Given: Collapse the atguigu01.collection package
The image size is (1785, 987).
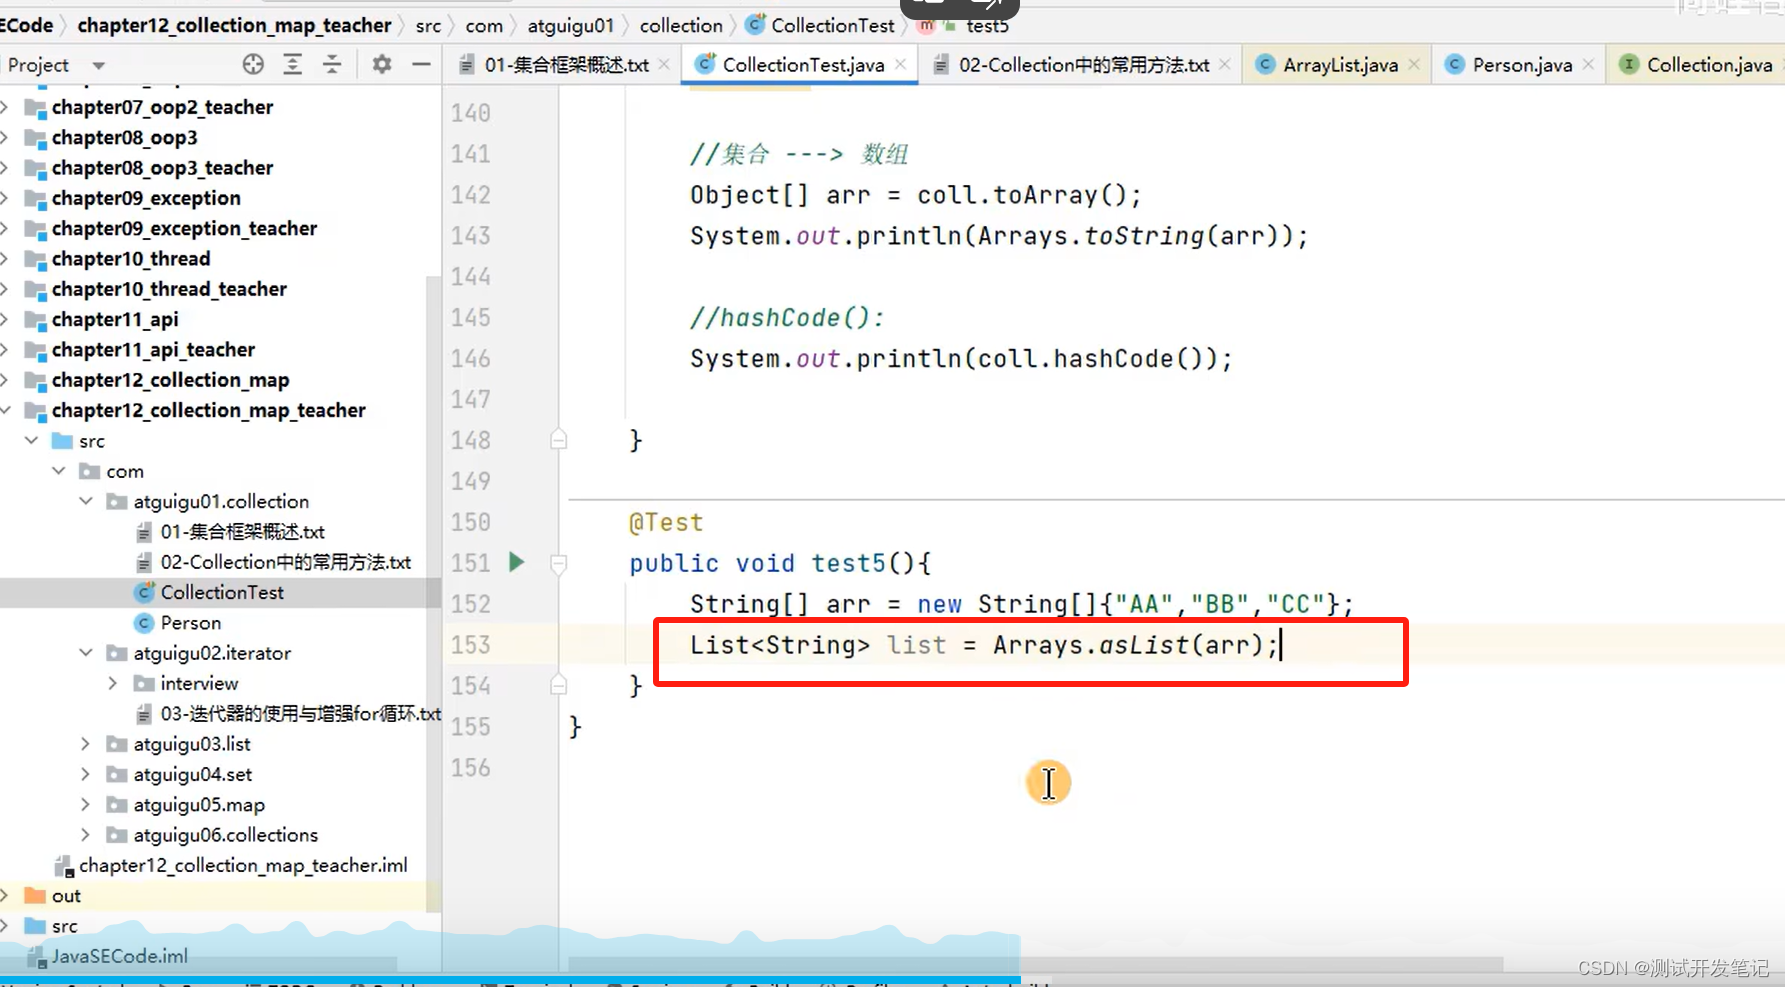Looking at the screenshot, I should coord(86,500).
